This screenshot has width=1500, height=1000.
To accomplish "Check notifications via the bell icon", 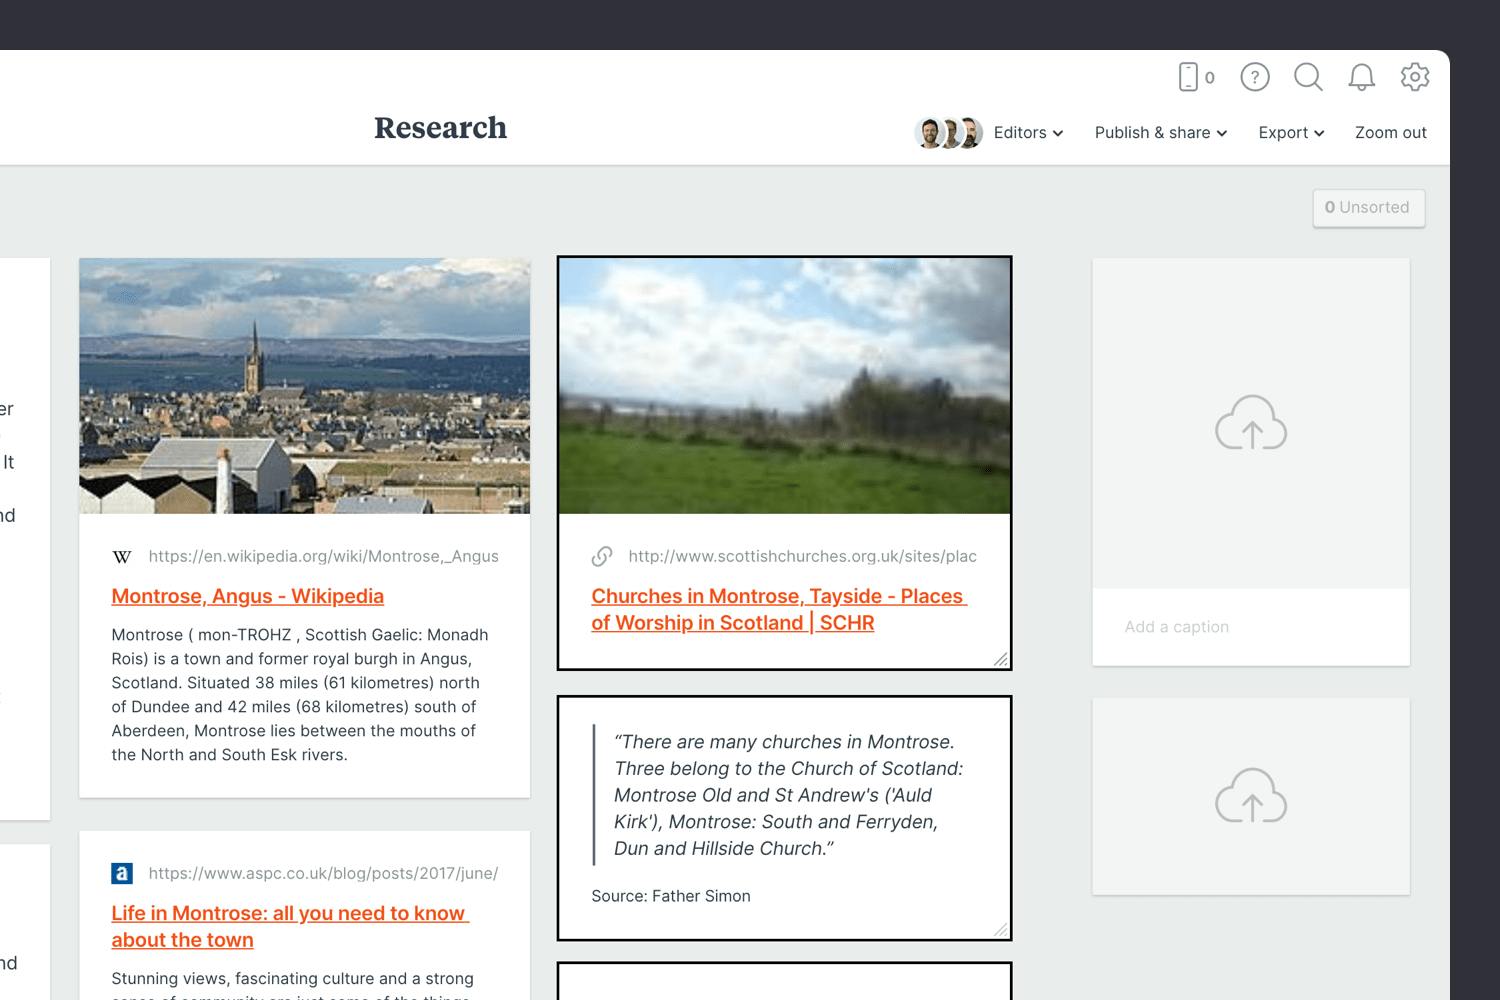I will pos(1360,77).
